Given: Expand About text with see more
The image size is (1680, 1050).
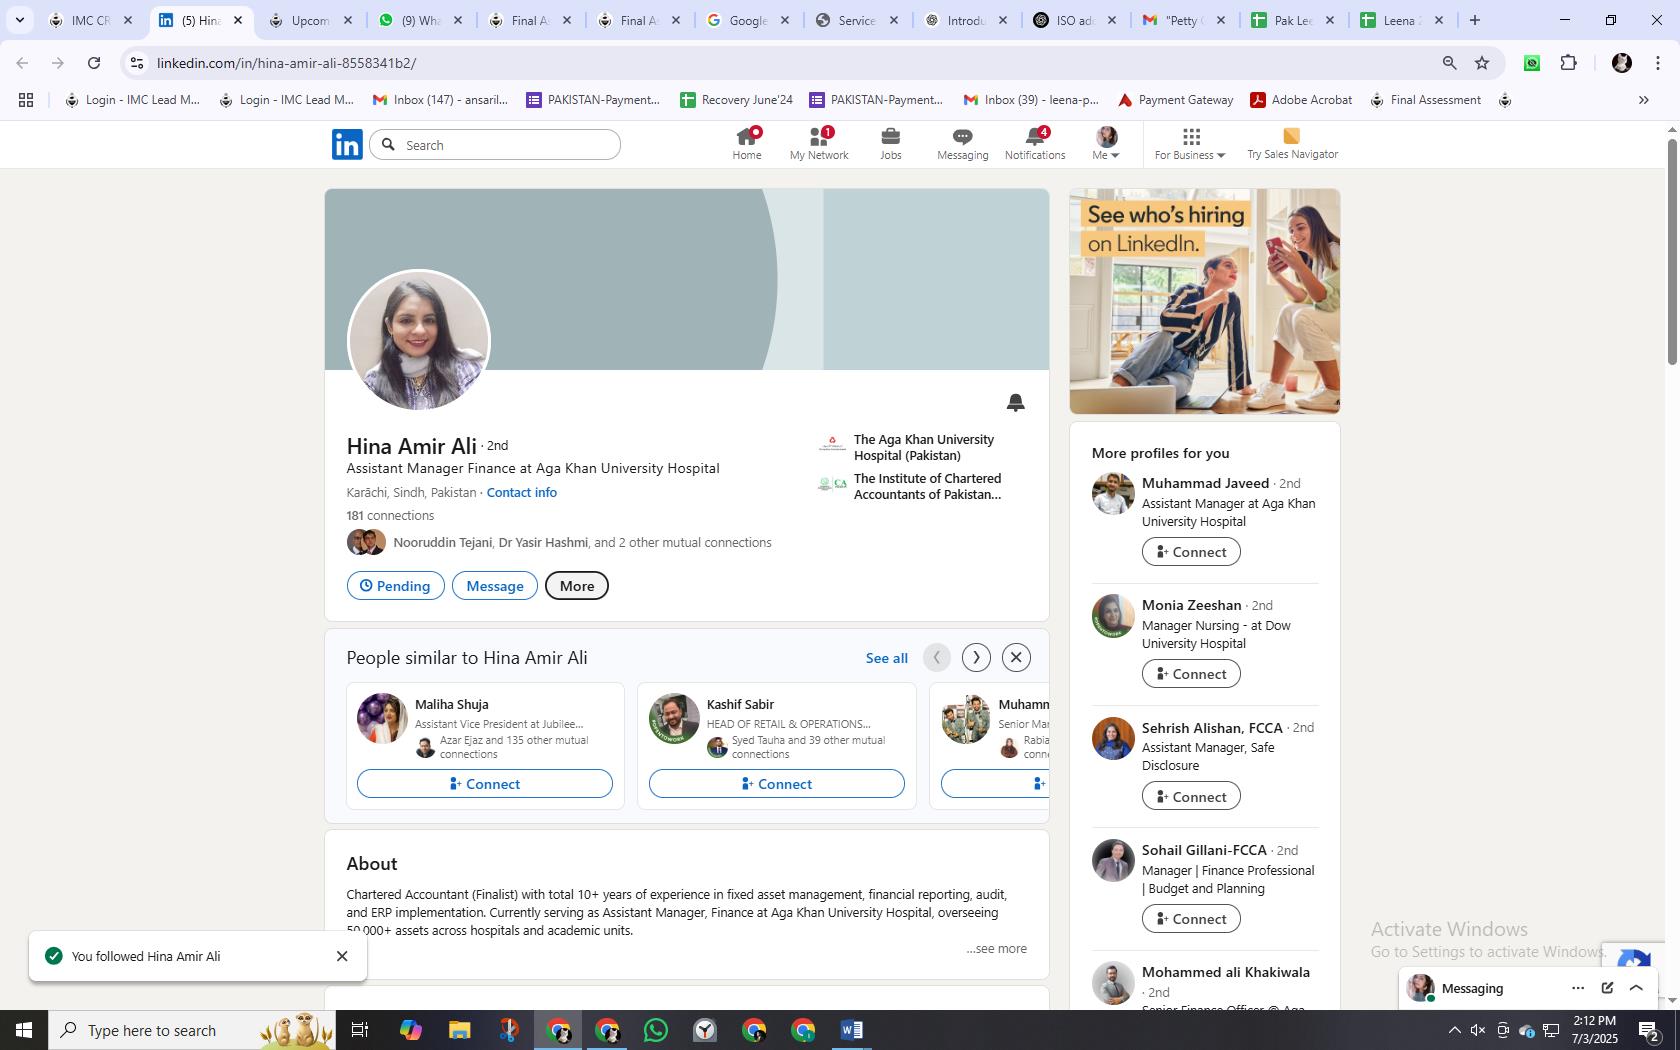Looking at the screenshot, I should click(996, 948).
